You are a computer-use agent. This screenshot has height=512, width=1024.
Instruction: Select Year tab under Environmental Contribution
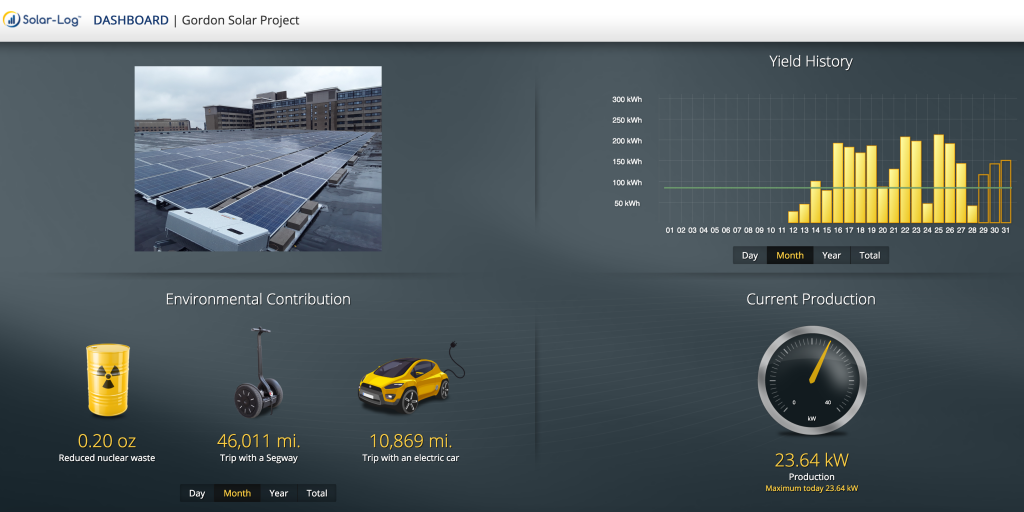[279, 493]
